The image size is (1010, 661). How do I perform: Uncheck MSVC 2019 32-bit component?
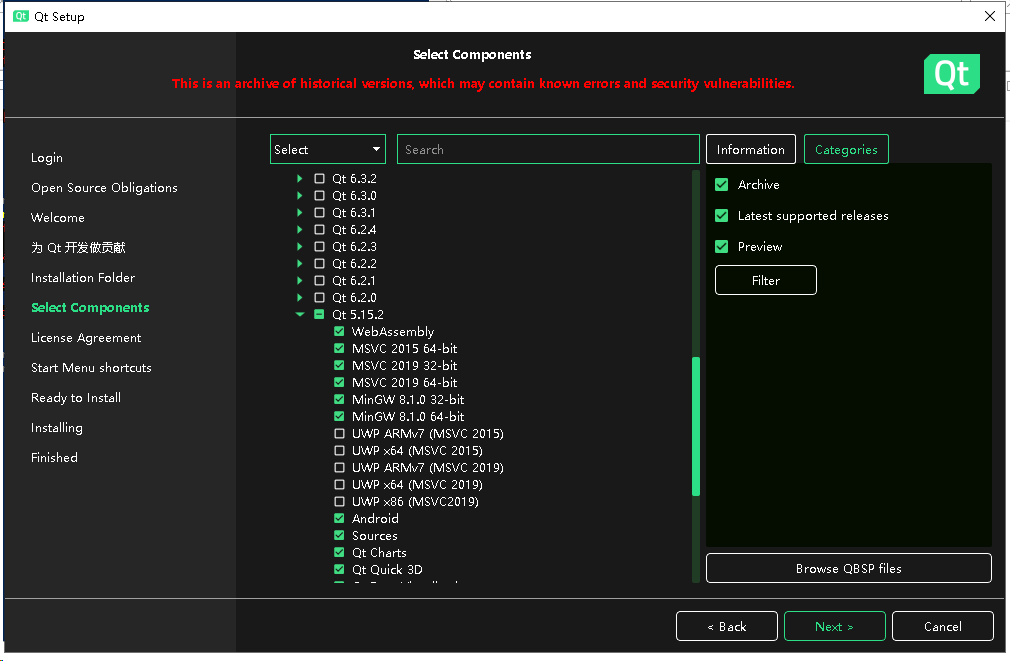click(339, 365)
